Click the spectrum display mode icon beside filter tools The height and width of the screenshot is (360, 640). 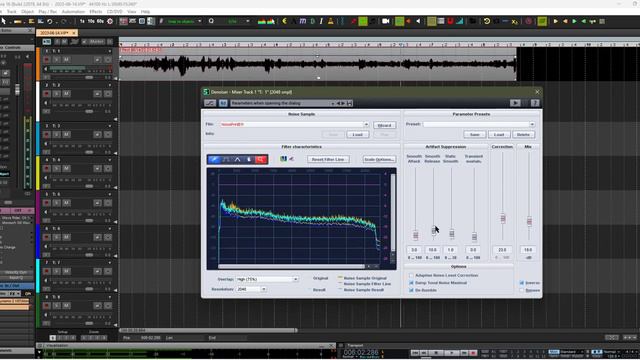coord(283,159)
